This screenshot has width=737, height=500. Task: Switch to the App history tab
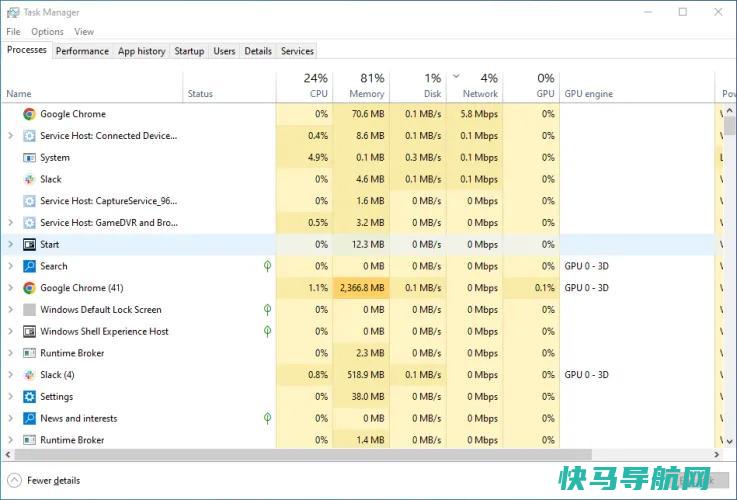141,51
